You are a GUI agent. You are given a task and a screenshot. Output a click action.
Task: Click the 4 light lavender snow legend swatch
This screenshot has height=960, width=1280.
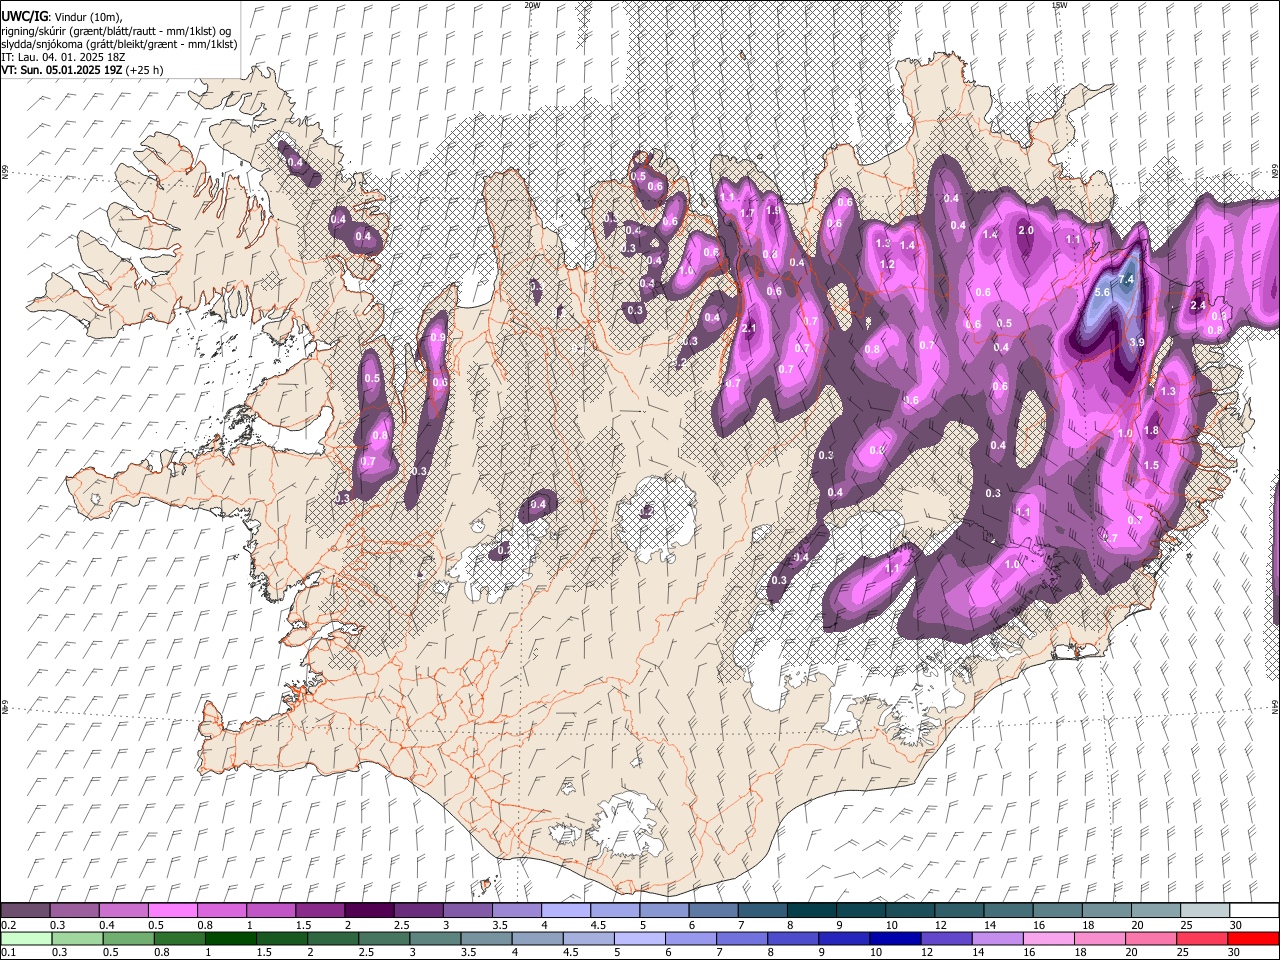tap(565, 911)
